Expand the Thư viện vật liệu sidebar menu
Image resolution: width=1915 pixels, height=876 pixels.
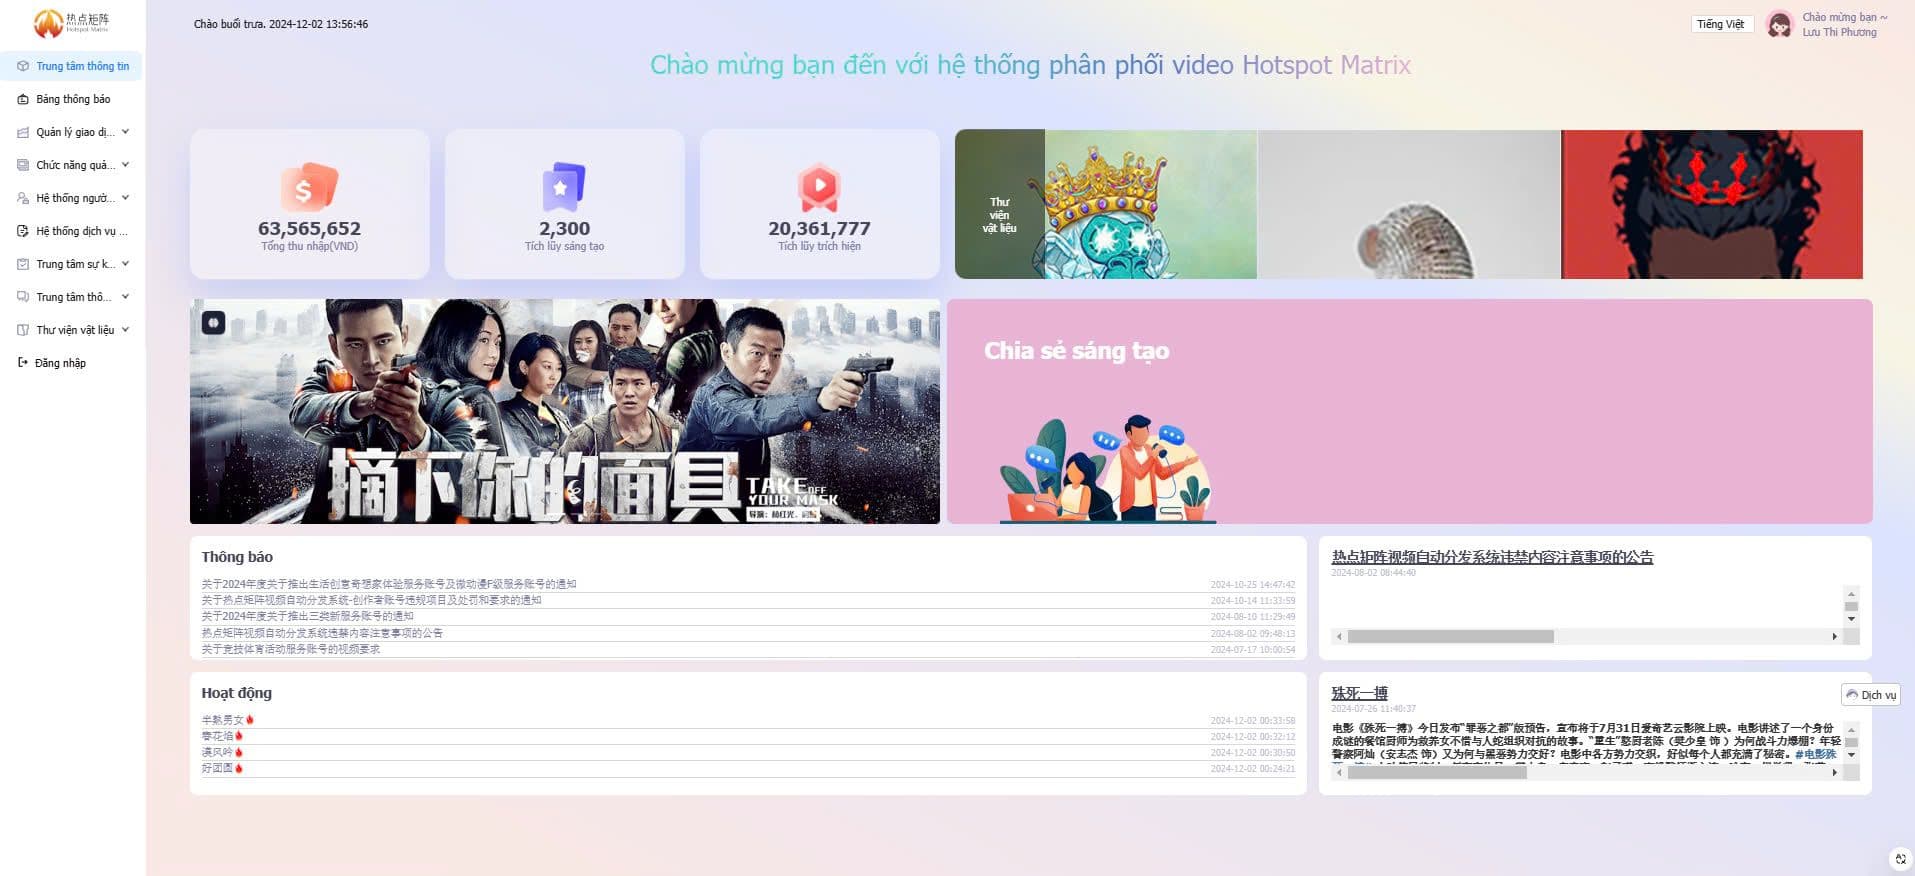[125, 330]
